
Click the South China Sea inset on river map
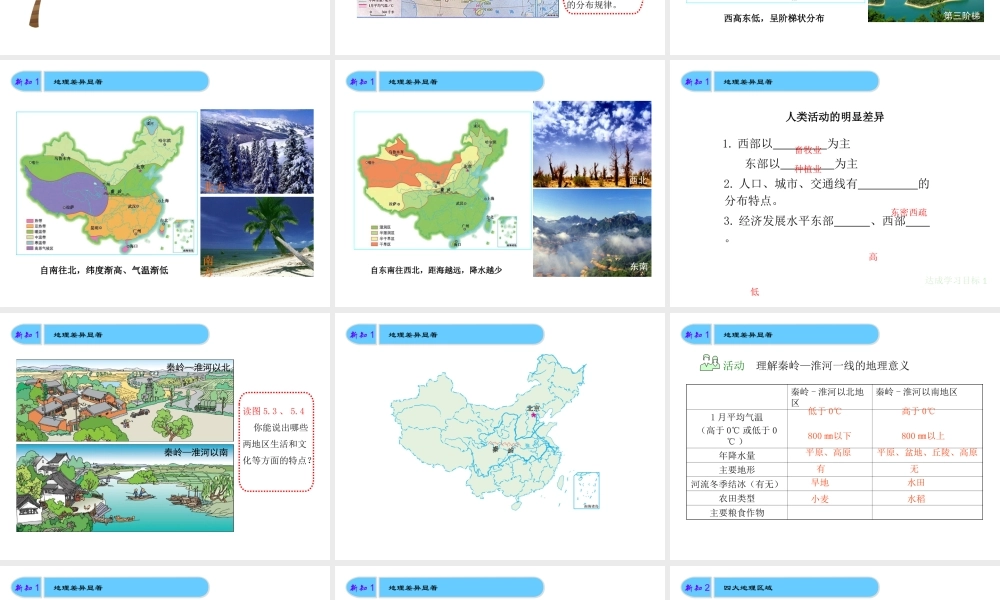tap(586, 490)
